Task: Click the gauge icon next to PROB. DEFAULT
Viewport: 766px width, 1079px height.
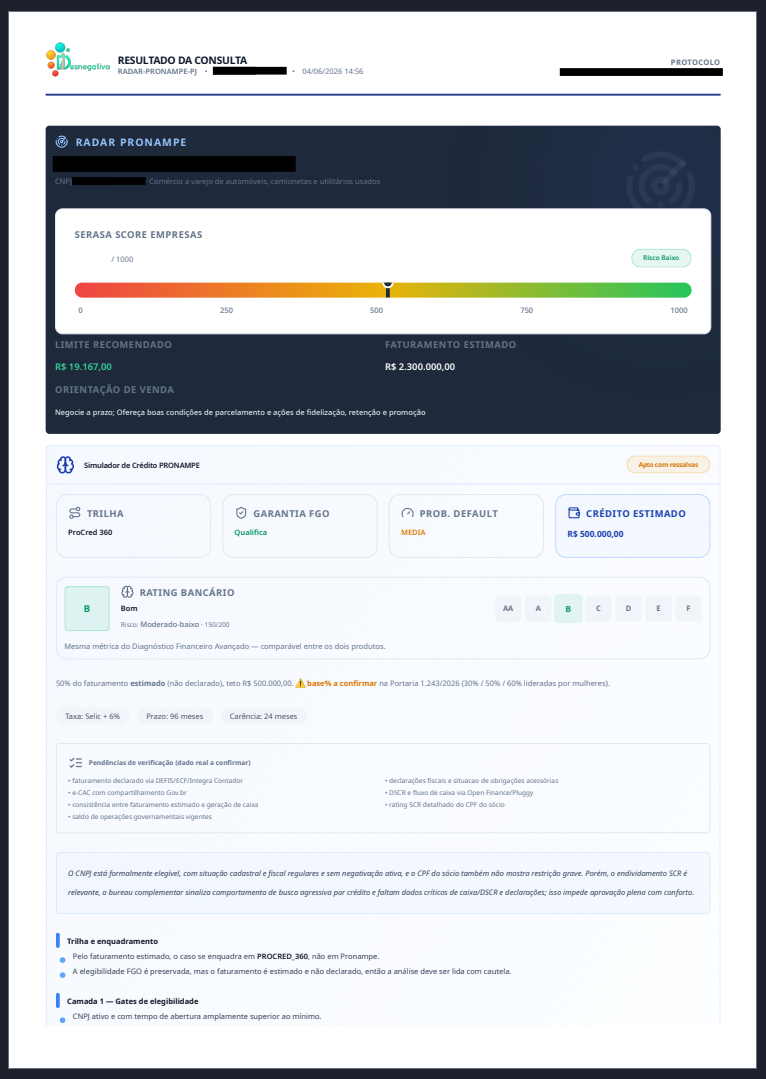Action: click(407, 513)
